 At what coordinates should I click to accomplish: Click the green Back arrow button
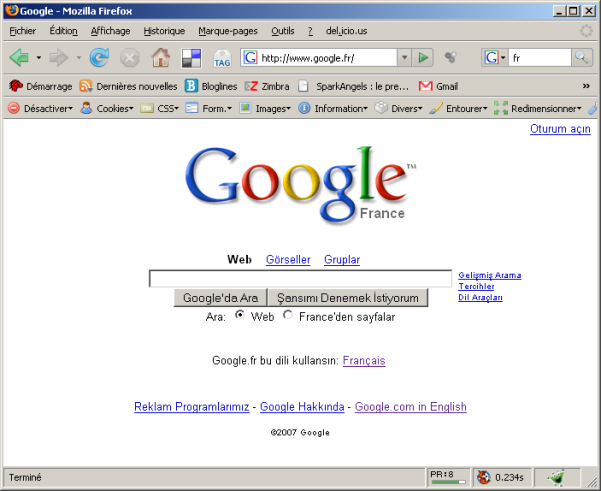point(19,58)
